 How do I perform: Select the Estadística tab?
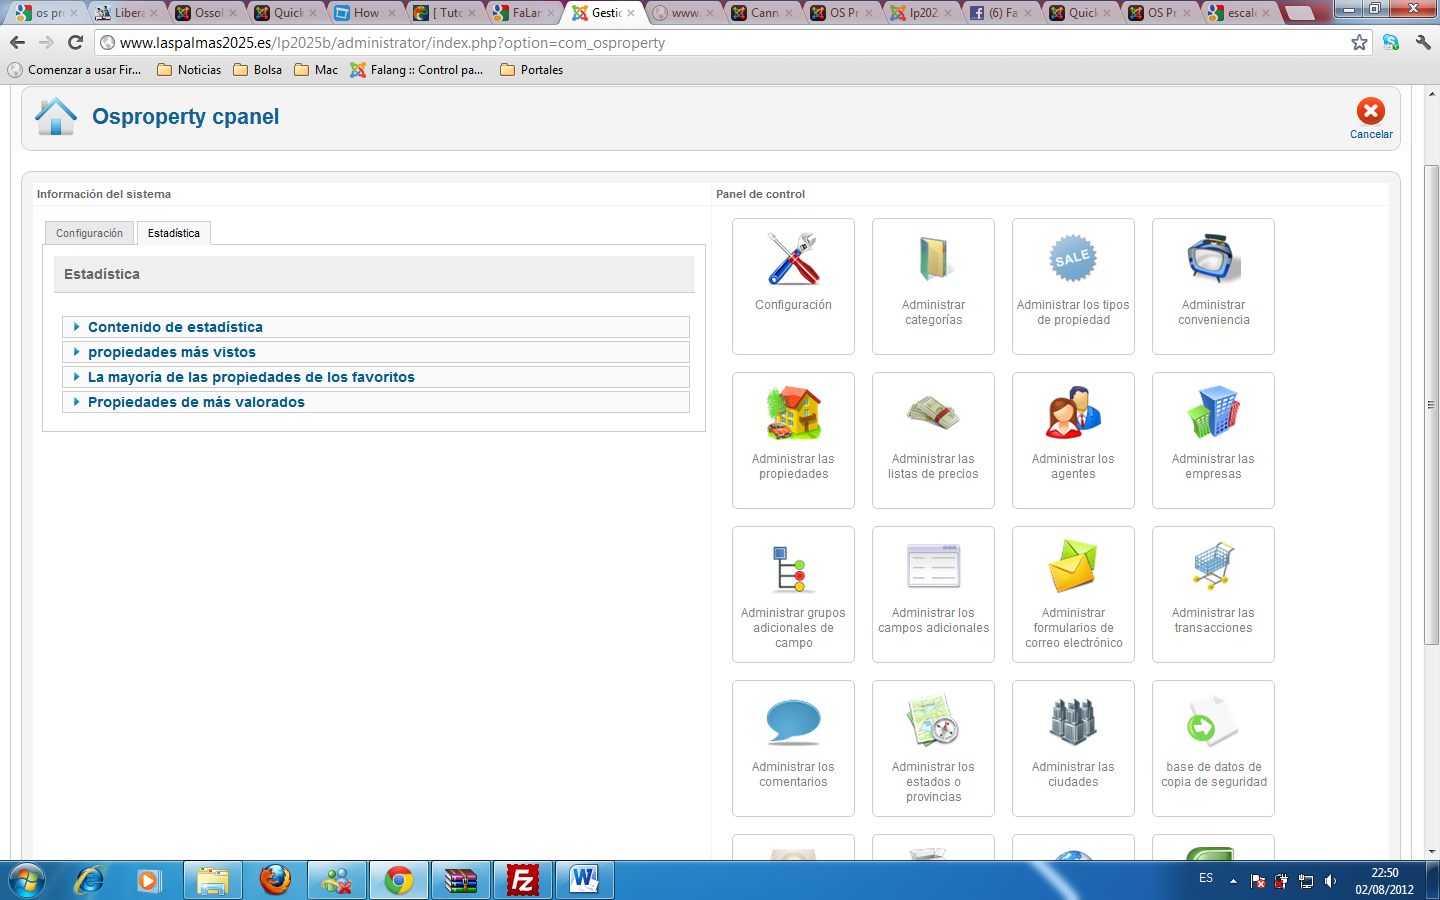(x=174, y=233)
